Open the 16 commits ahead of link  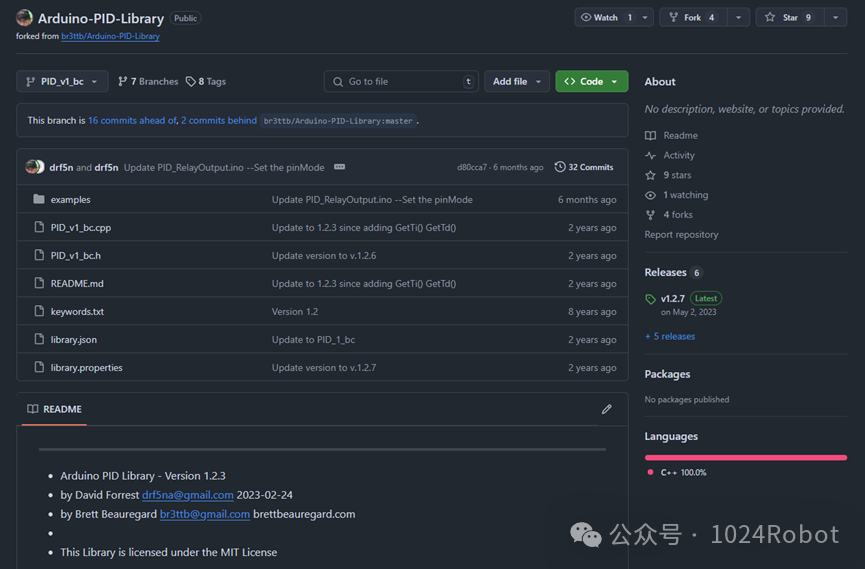132,120
